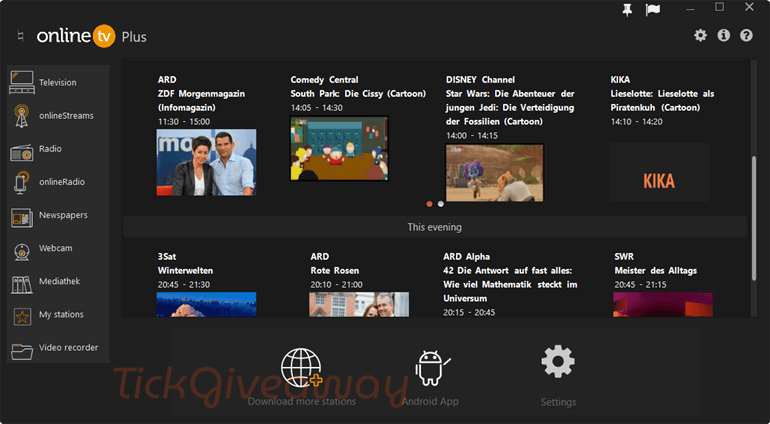Open the Webcam icon
The height and width of the screenshot is (424, 770).
point(21,252)
